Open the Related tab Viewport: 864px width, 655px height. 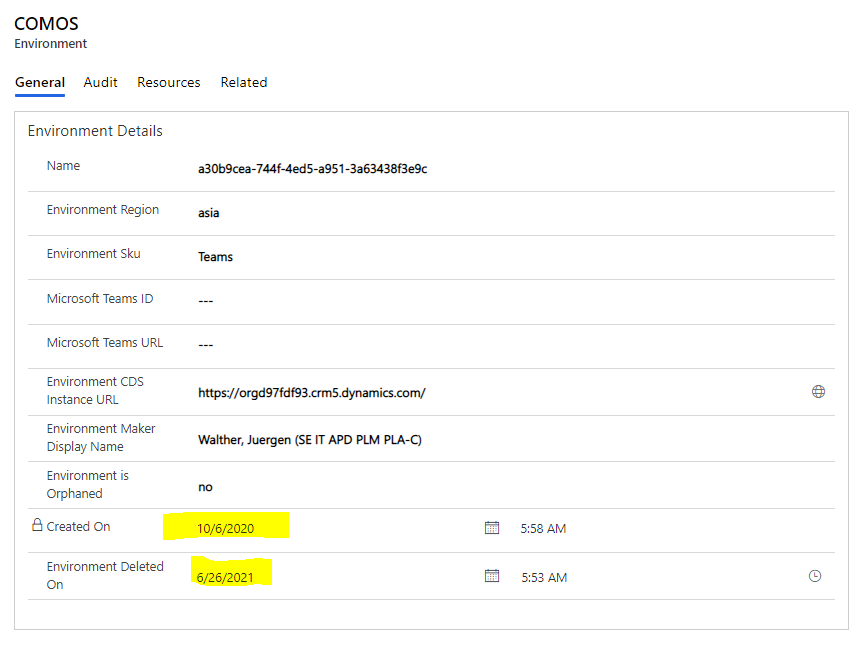244,83
